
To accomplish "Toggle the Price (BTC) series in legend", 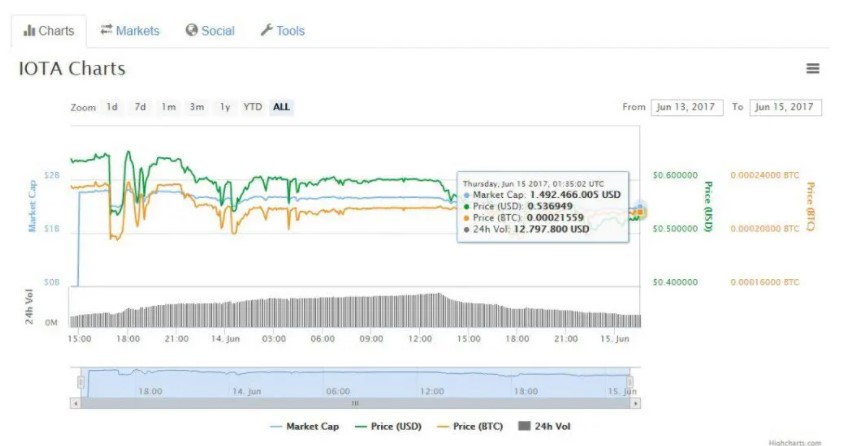I will (470, 426).
